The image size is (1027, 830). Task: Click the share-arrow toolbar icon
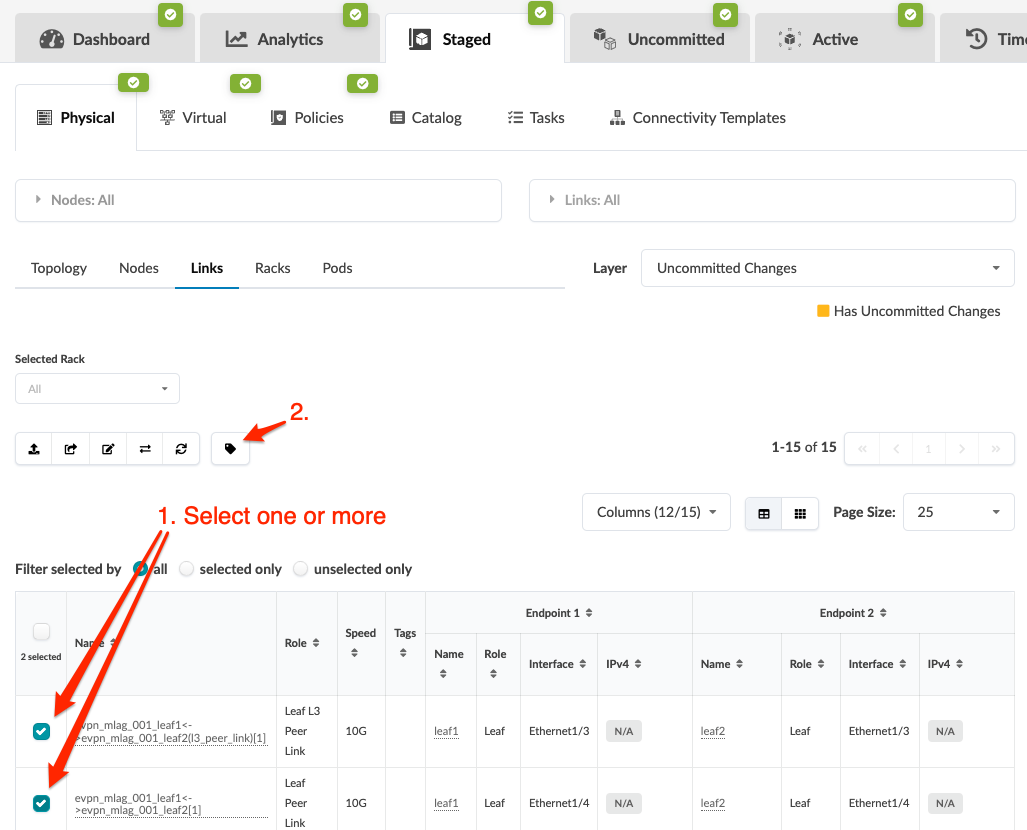pyautogui.click(x=71, y=449)
